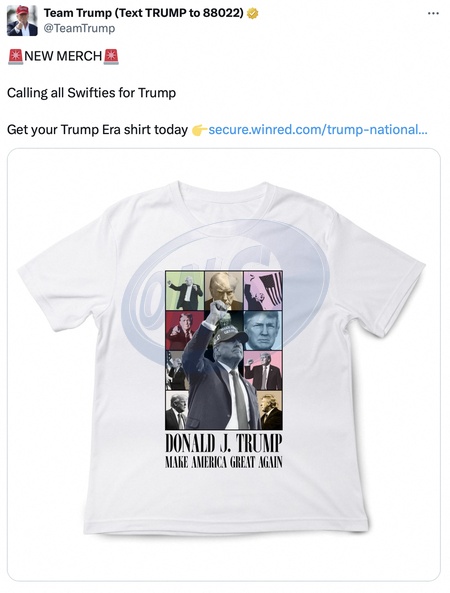450x593 pixels.
Task: Click the MAKE AMERICA GREAT AGAIN shirt text
Action: [x=224, y=462]
